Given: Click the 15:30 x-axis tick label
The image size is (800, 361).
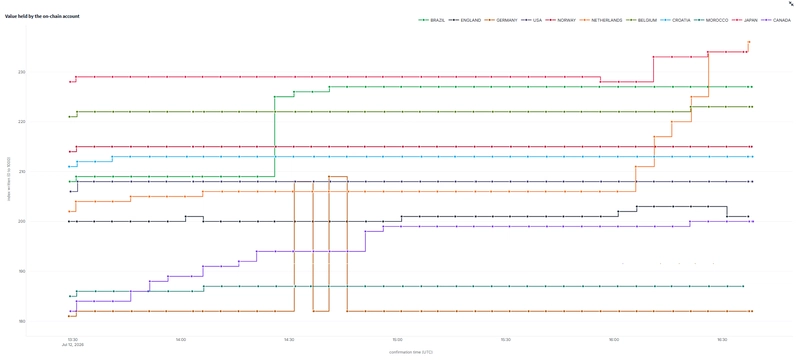Looking at the screenshot, I should pos(506,340).
